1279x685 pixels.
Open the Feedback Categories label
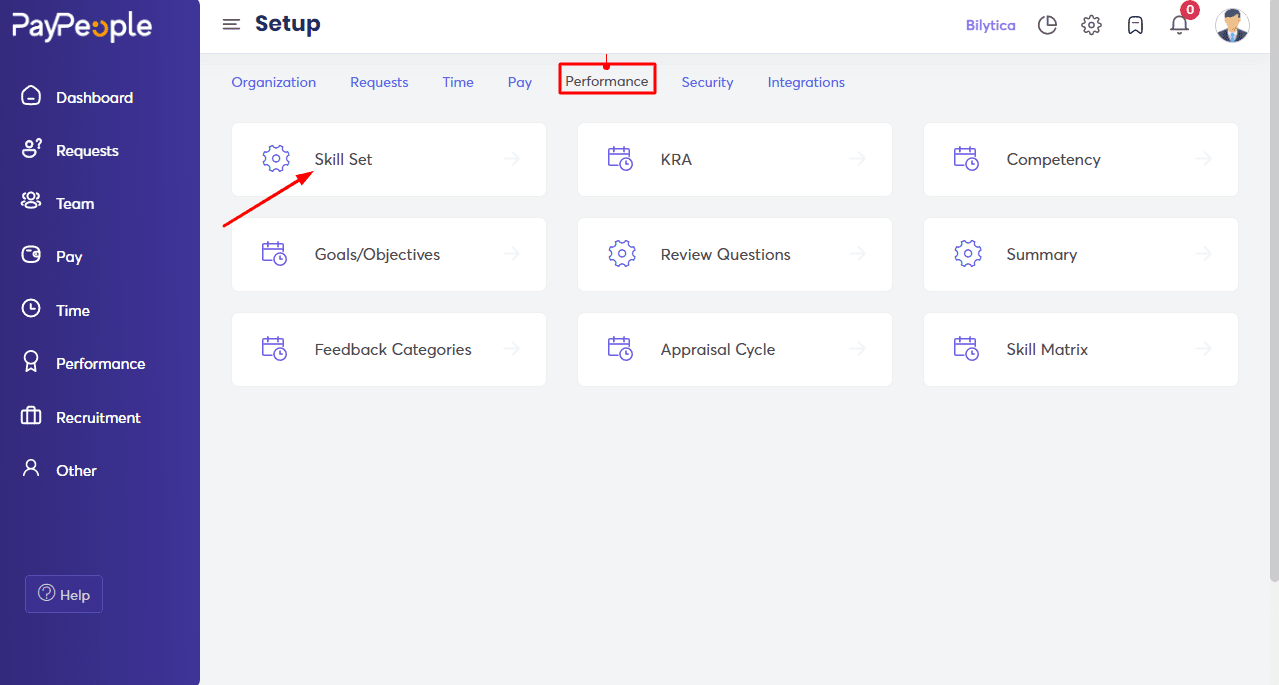click(393, 349)
